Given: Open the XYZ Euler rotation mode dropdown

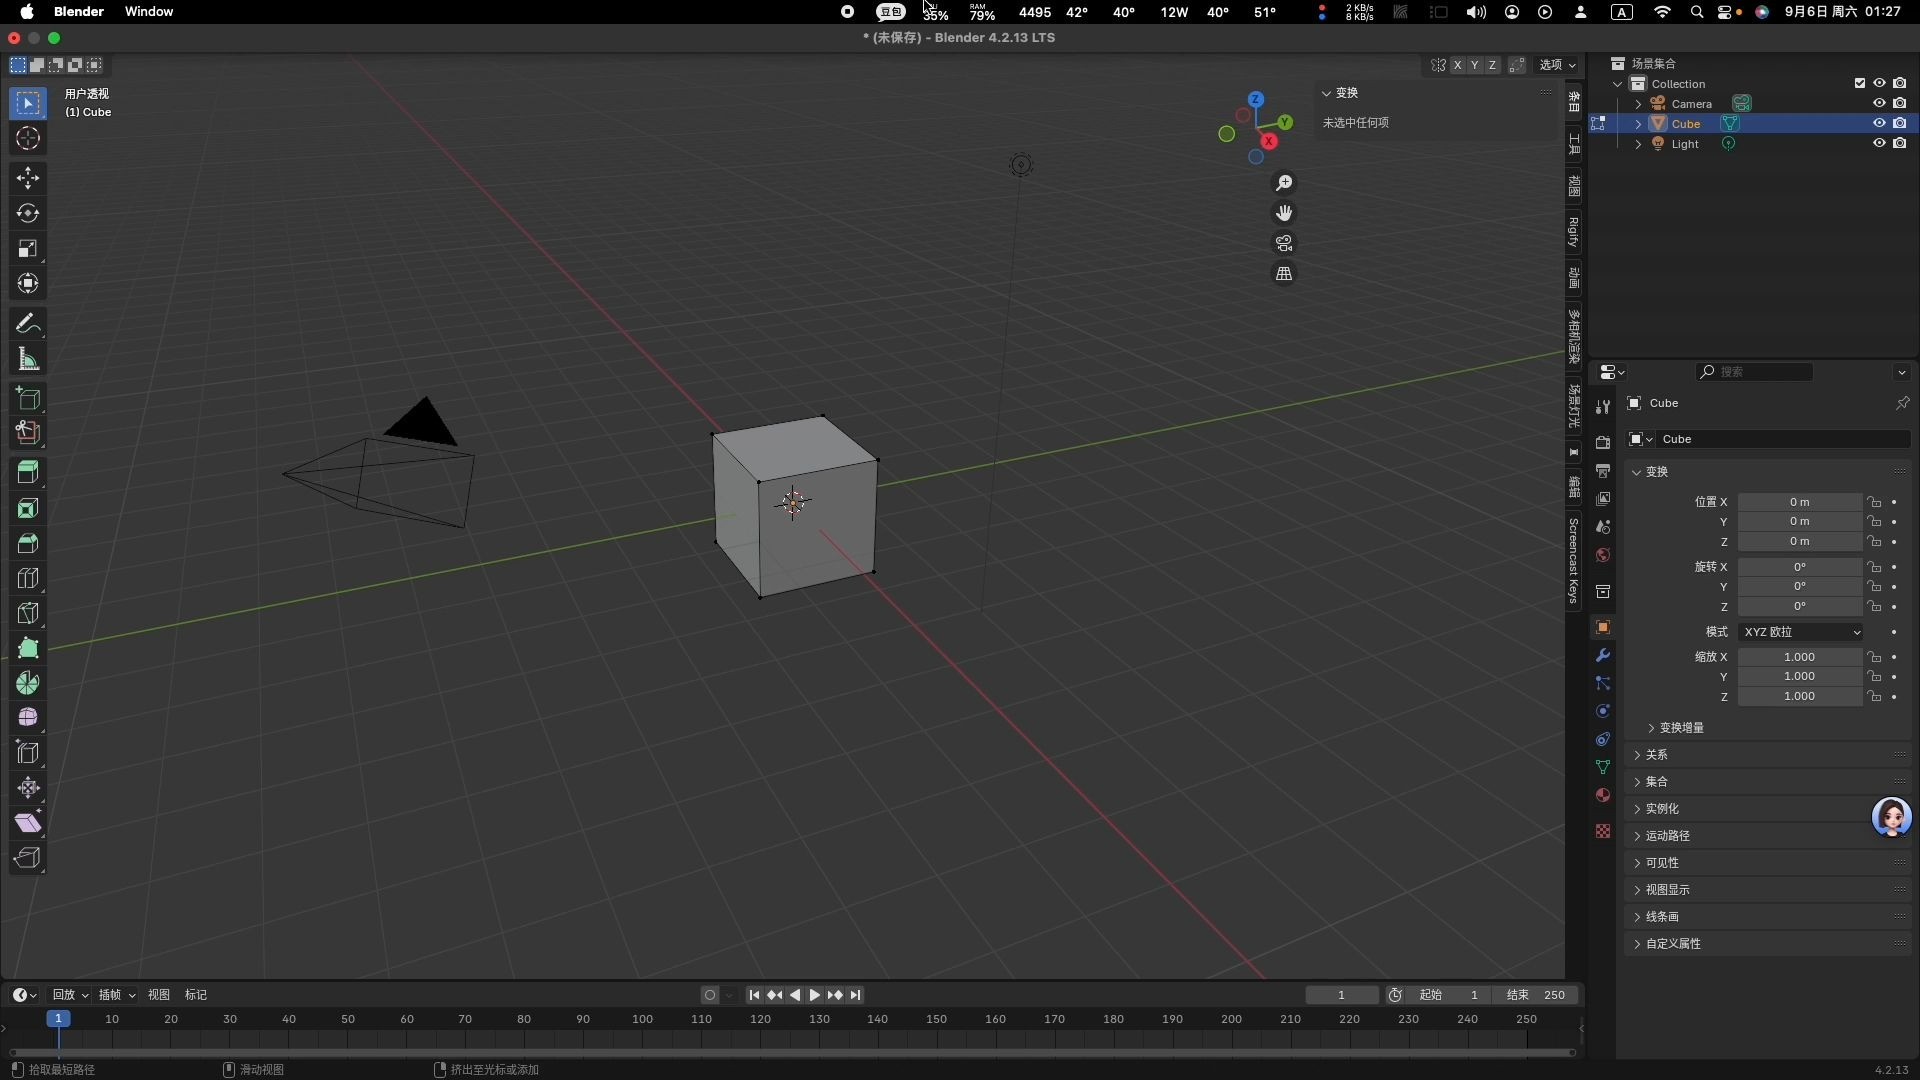Looking at the screenshot, I should click(1800, 632).
